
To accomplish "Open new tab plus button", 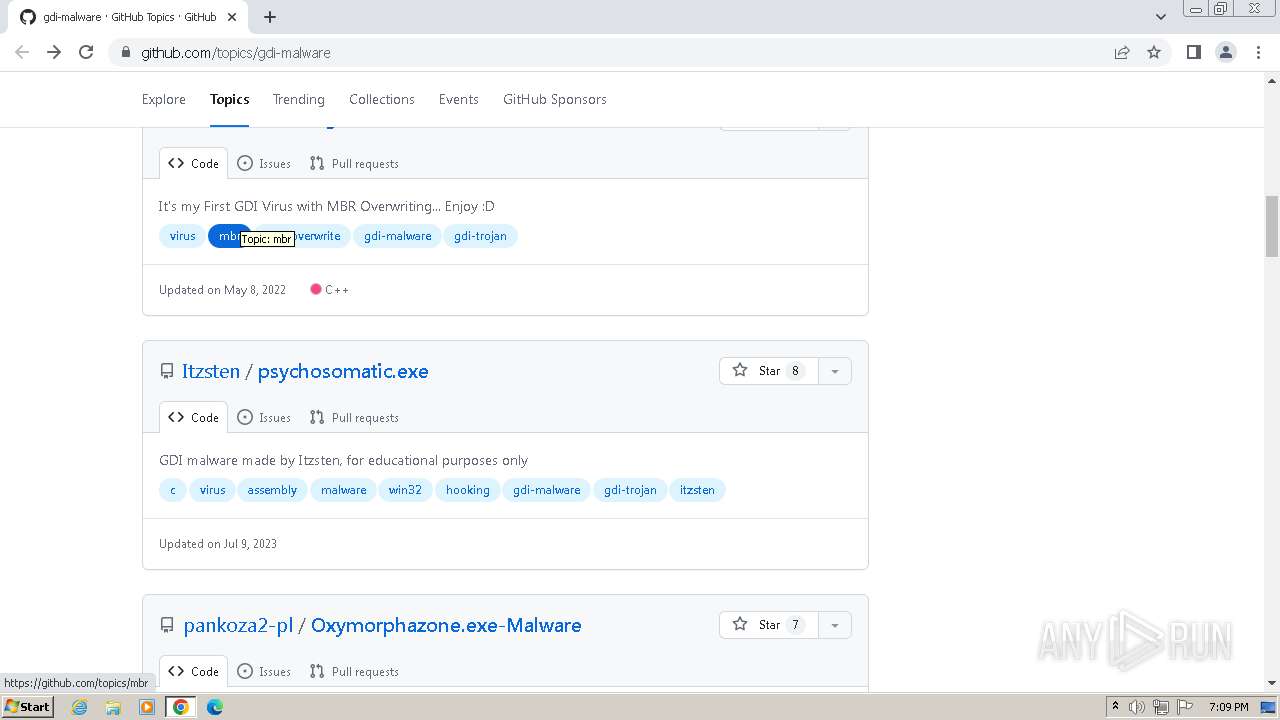I will coord(270,16).
